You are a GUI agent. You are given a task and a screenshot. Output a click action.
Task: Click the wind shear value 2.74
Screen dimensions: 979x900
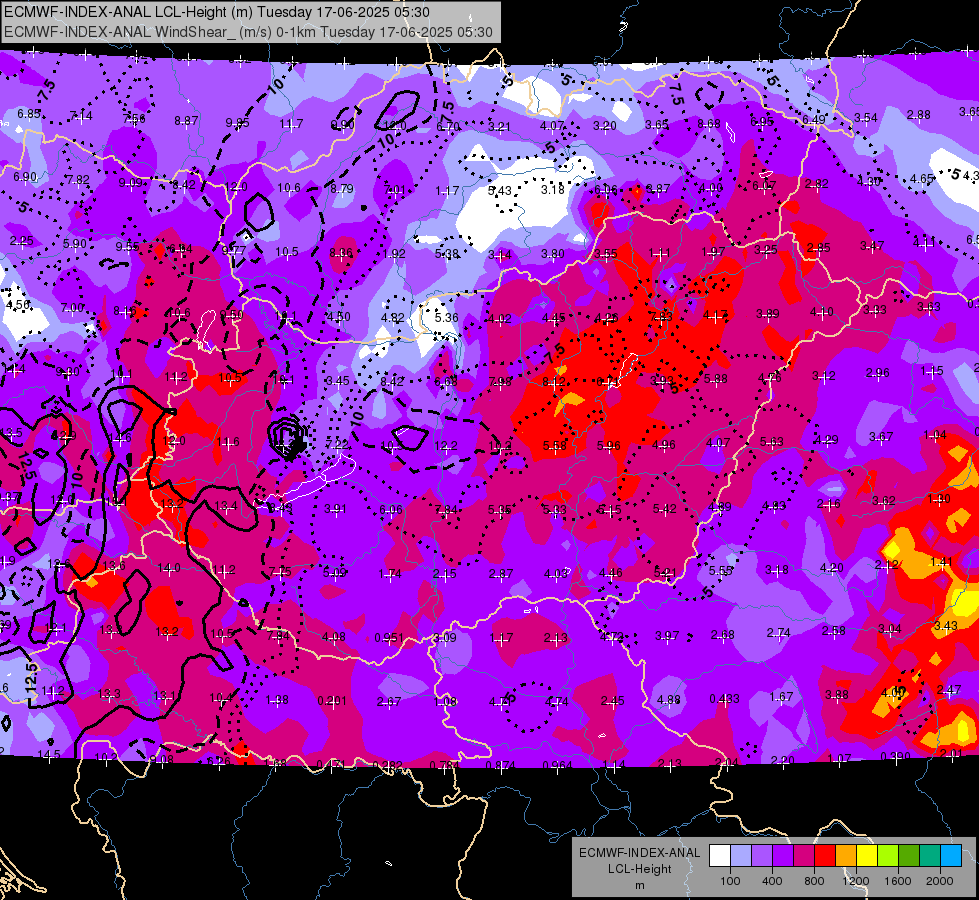(779, 633)
